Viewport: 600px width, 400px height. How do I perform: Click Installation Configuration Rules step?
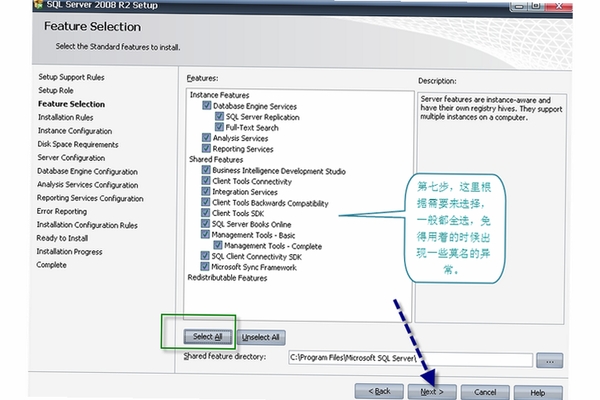click(87, 225)
